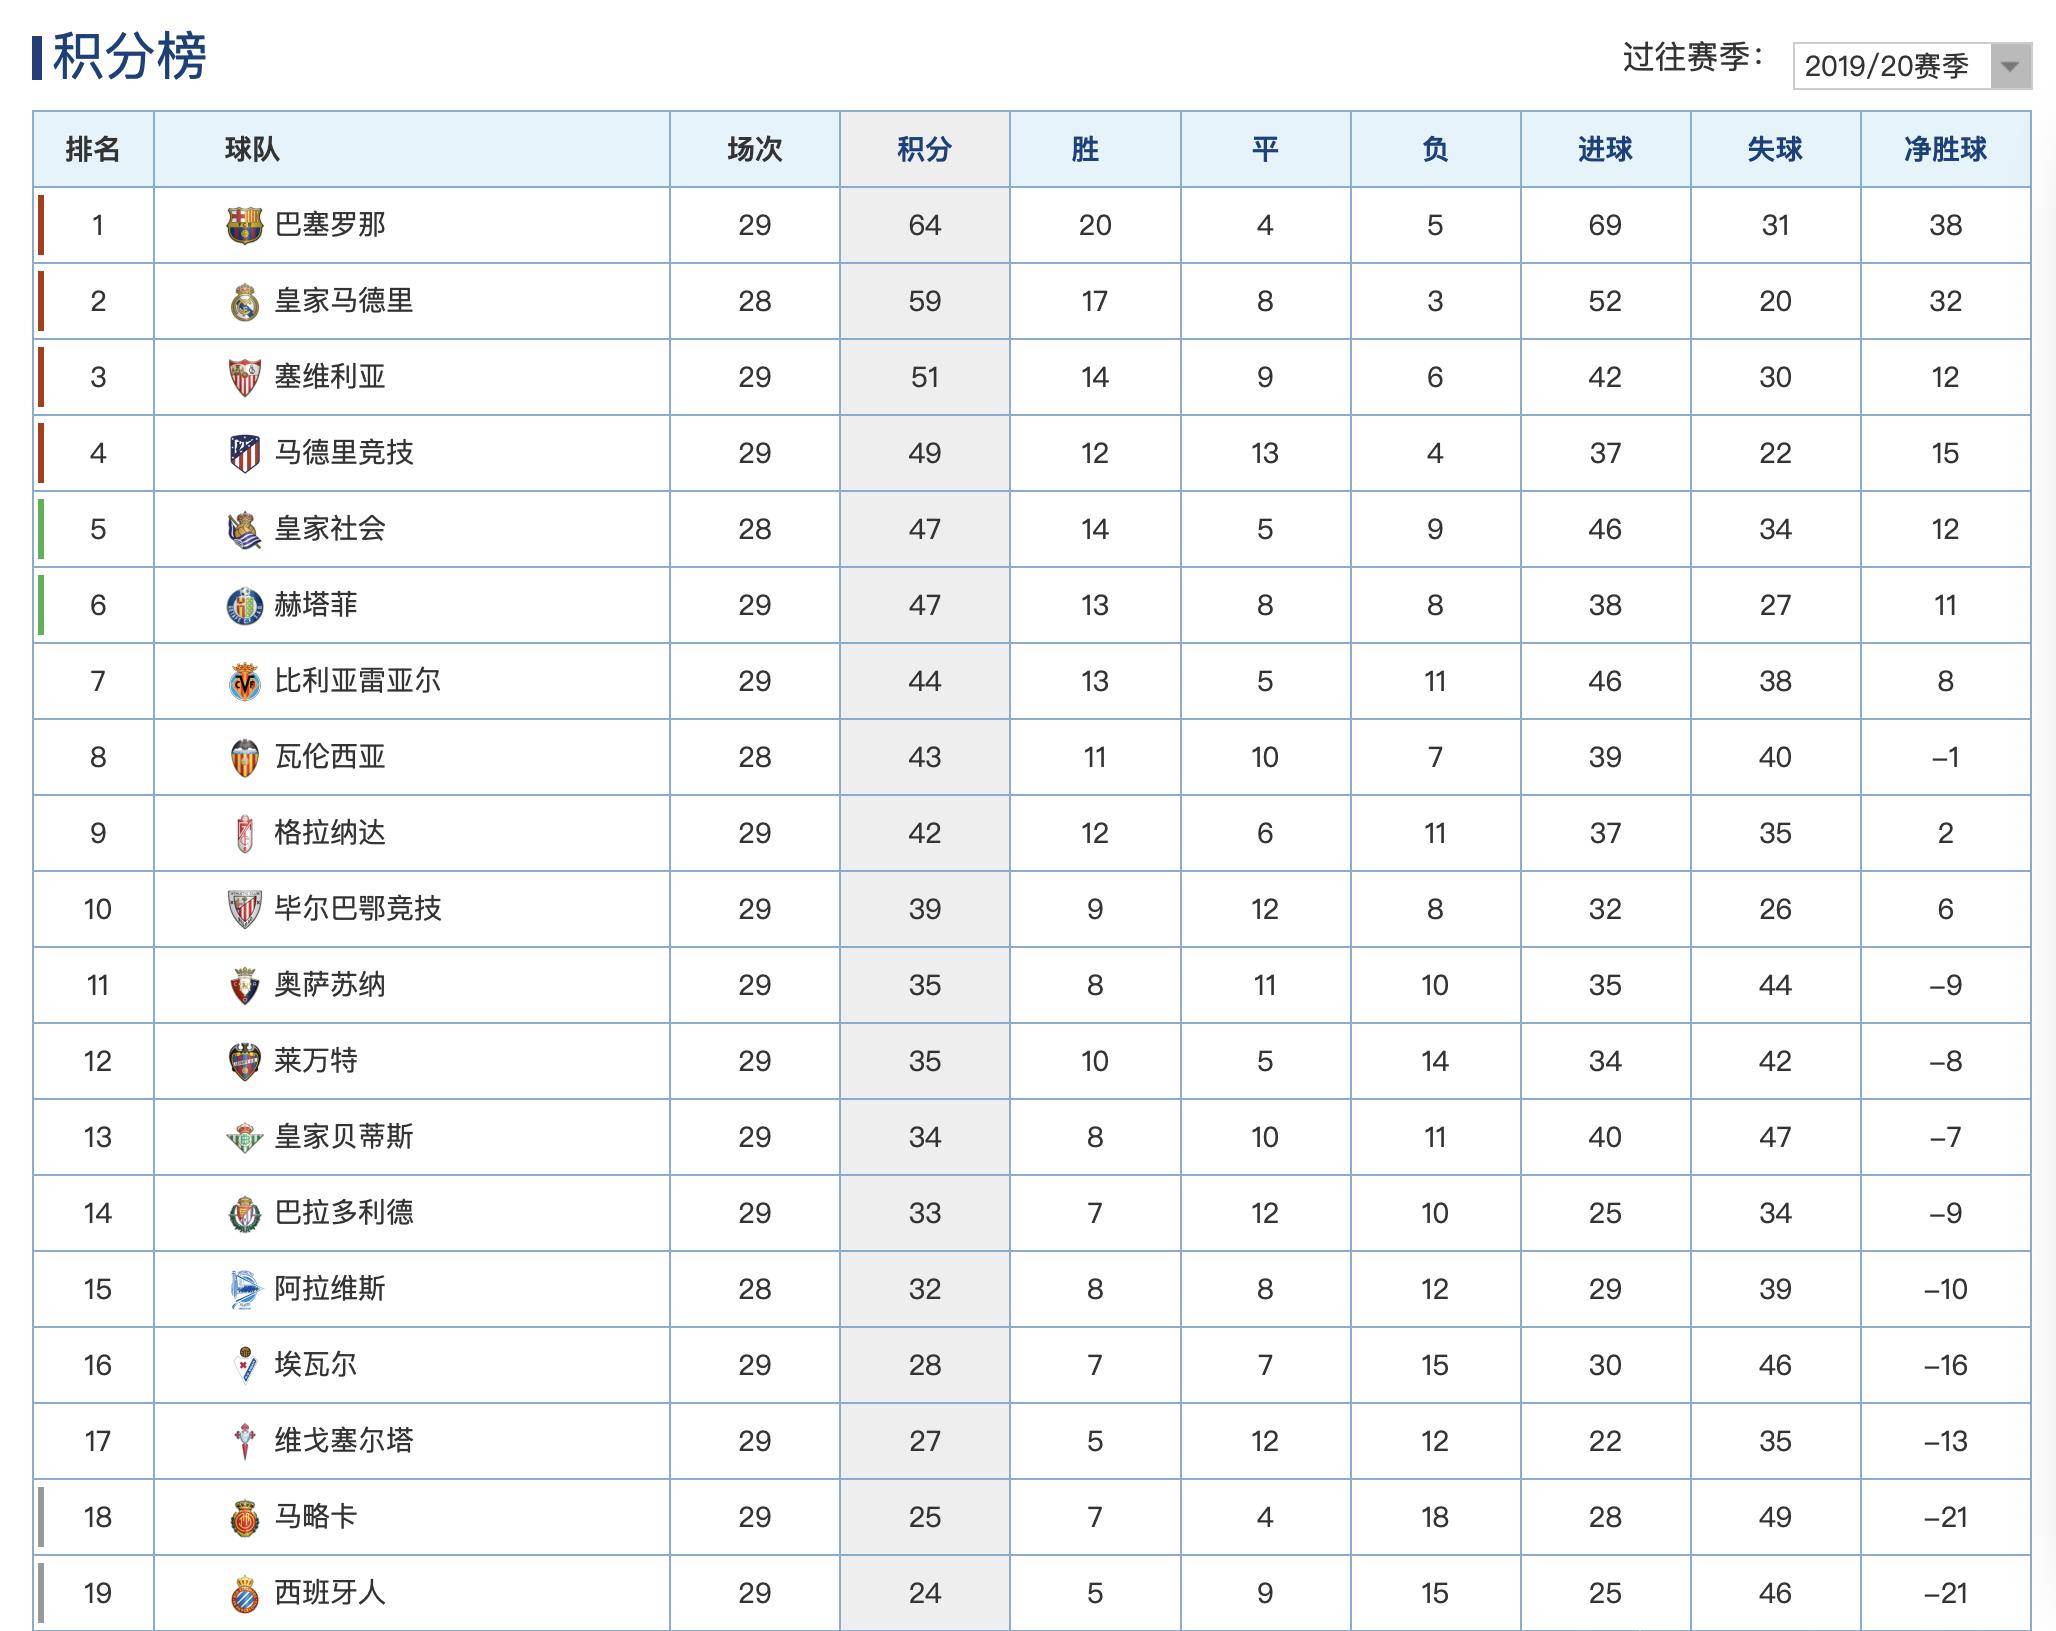Viewport: 2056px width, 1631px height.
Task: Click the Athletic Bilbao (毕尔巴鄂竞技) crest
Action: 245,909
